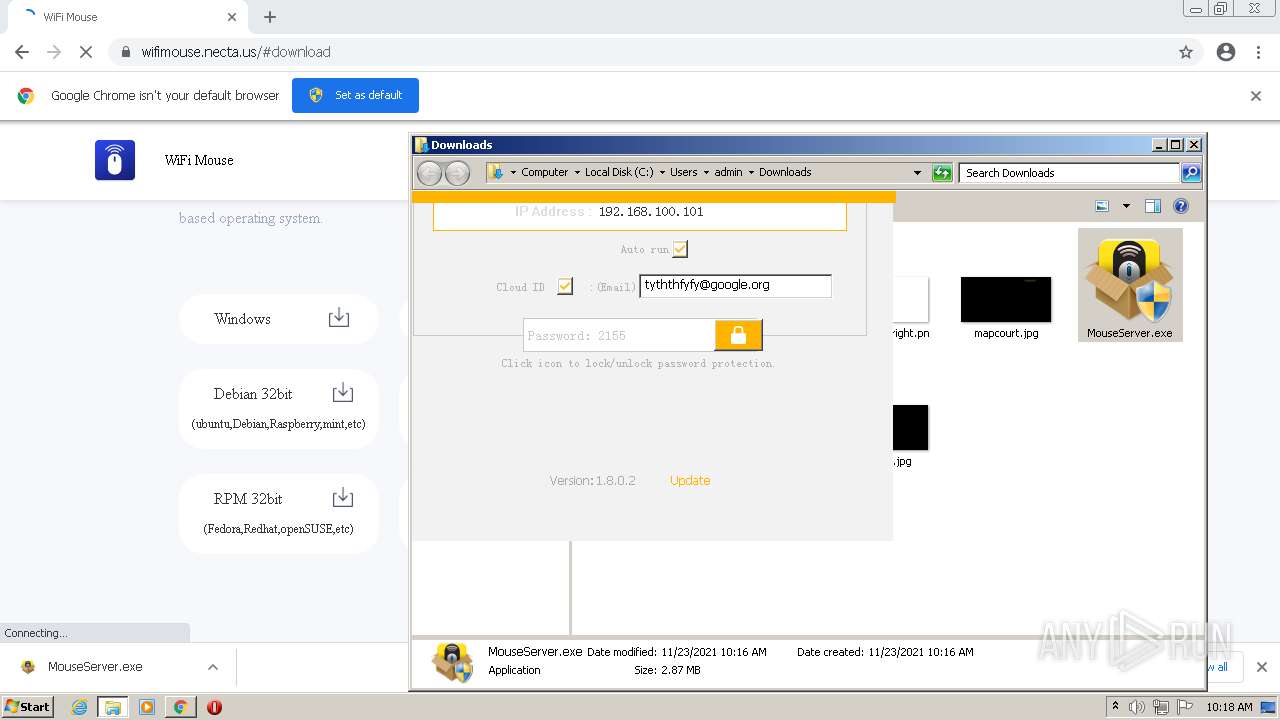
Task: Select the WiFi Mouse browser tab
Action: click(128, 17)
